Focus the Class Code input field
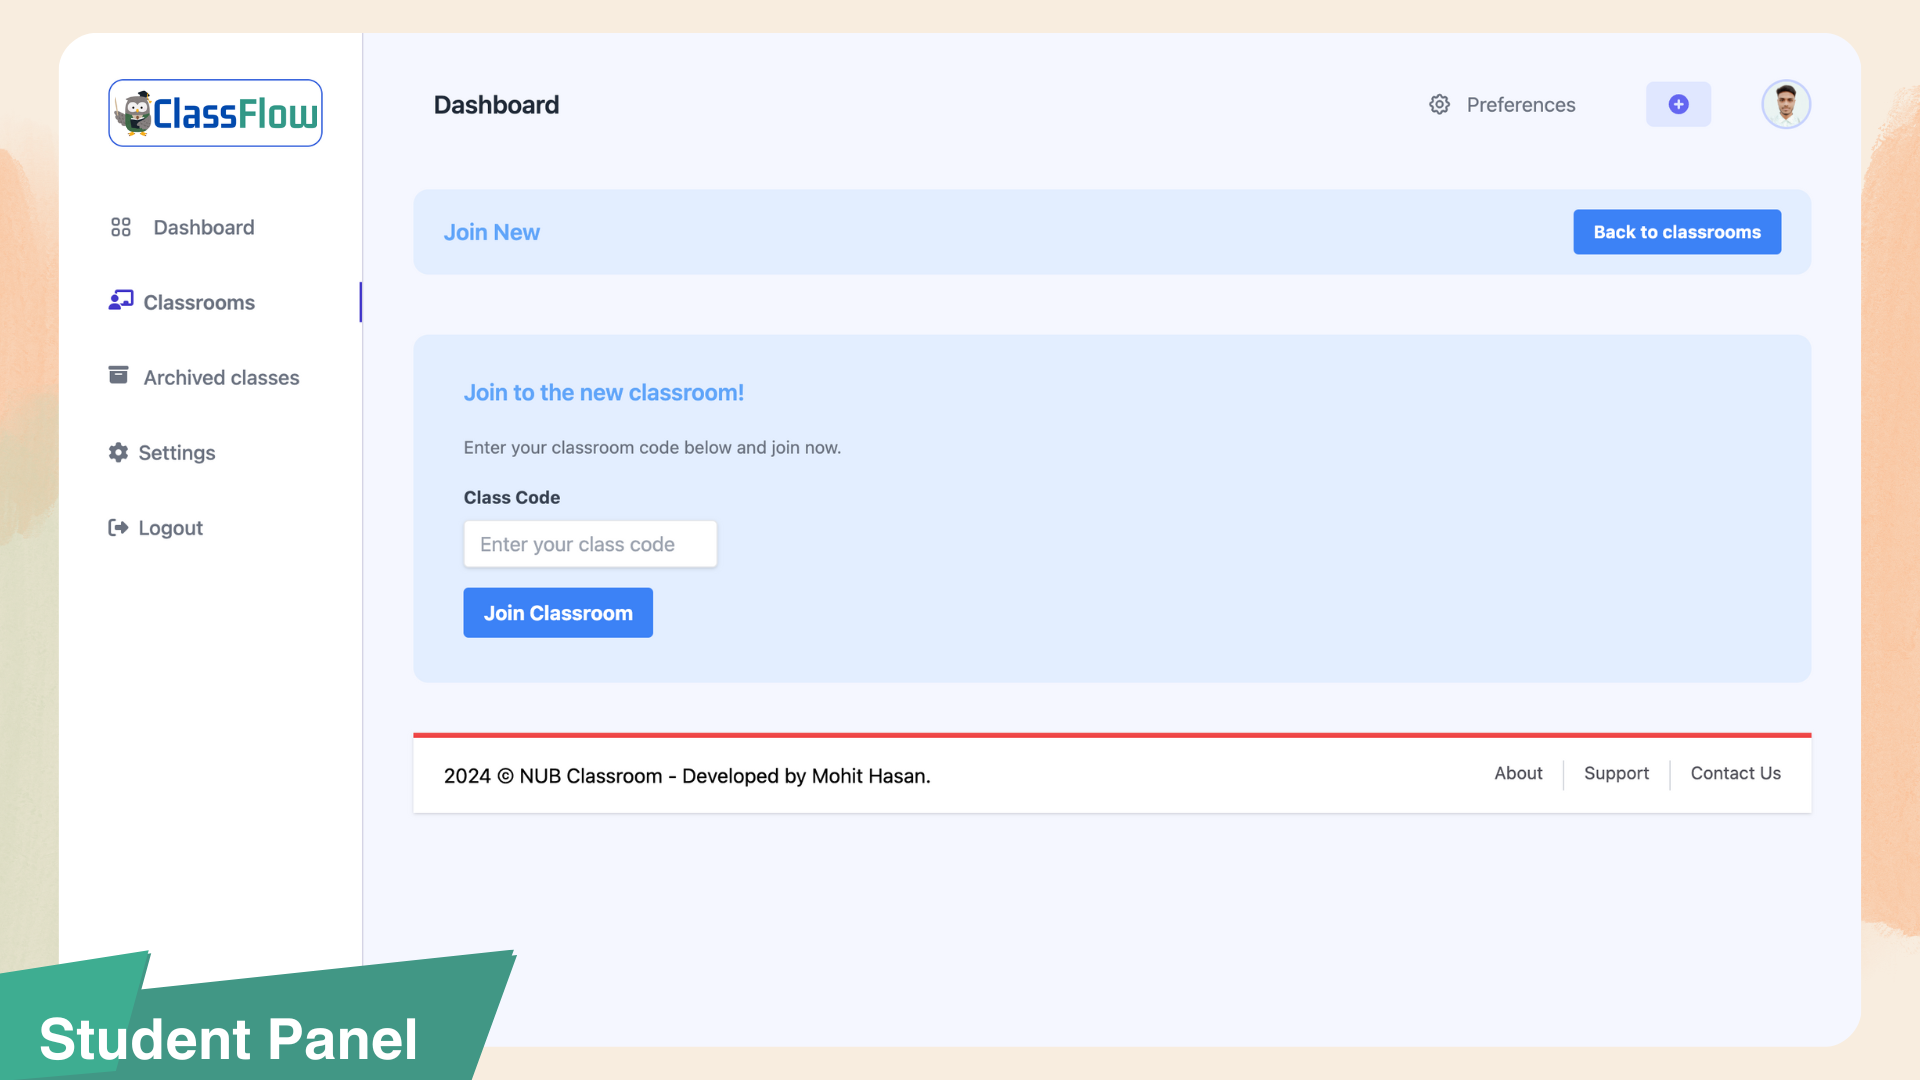 pos(590,544)
